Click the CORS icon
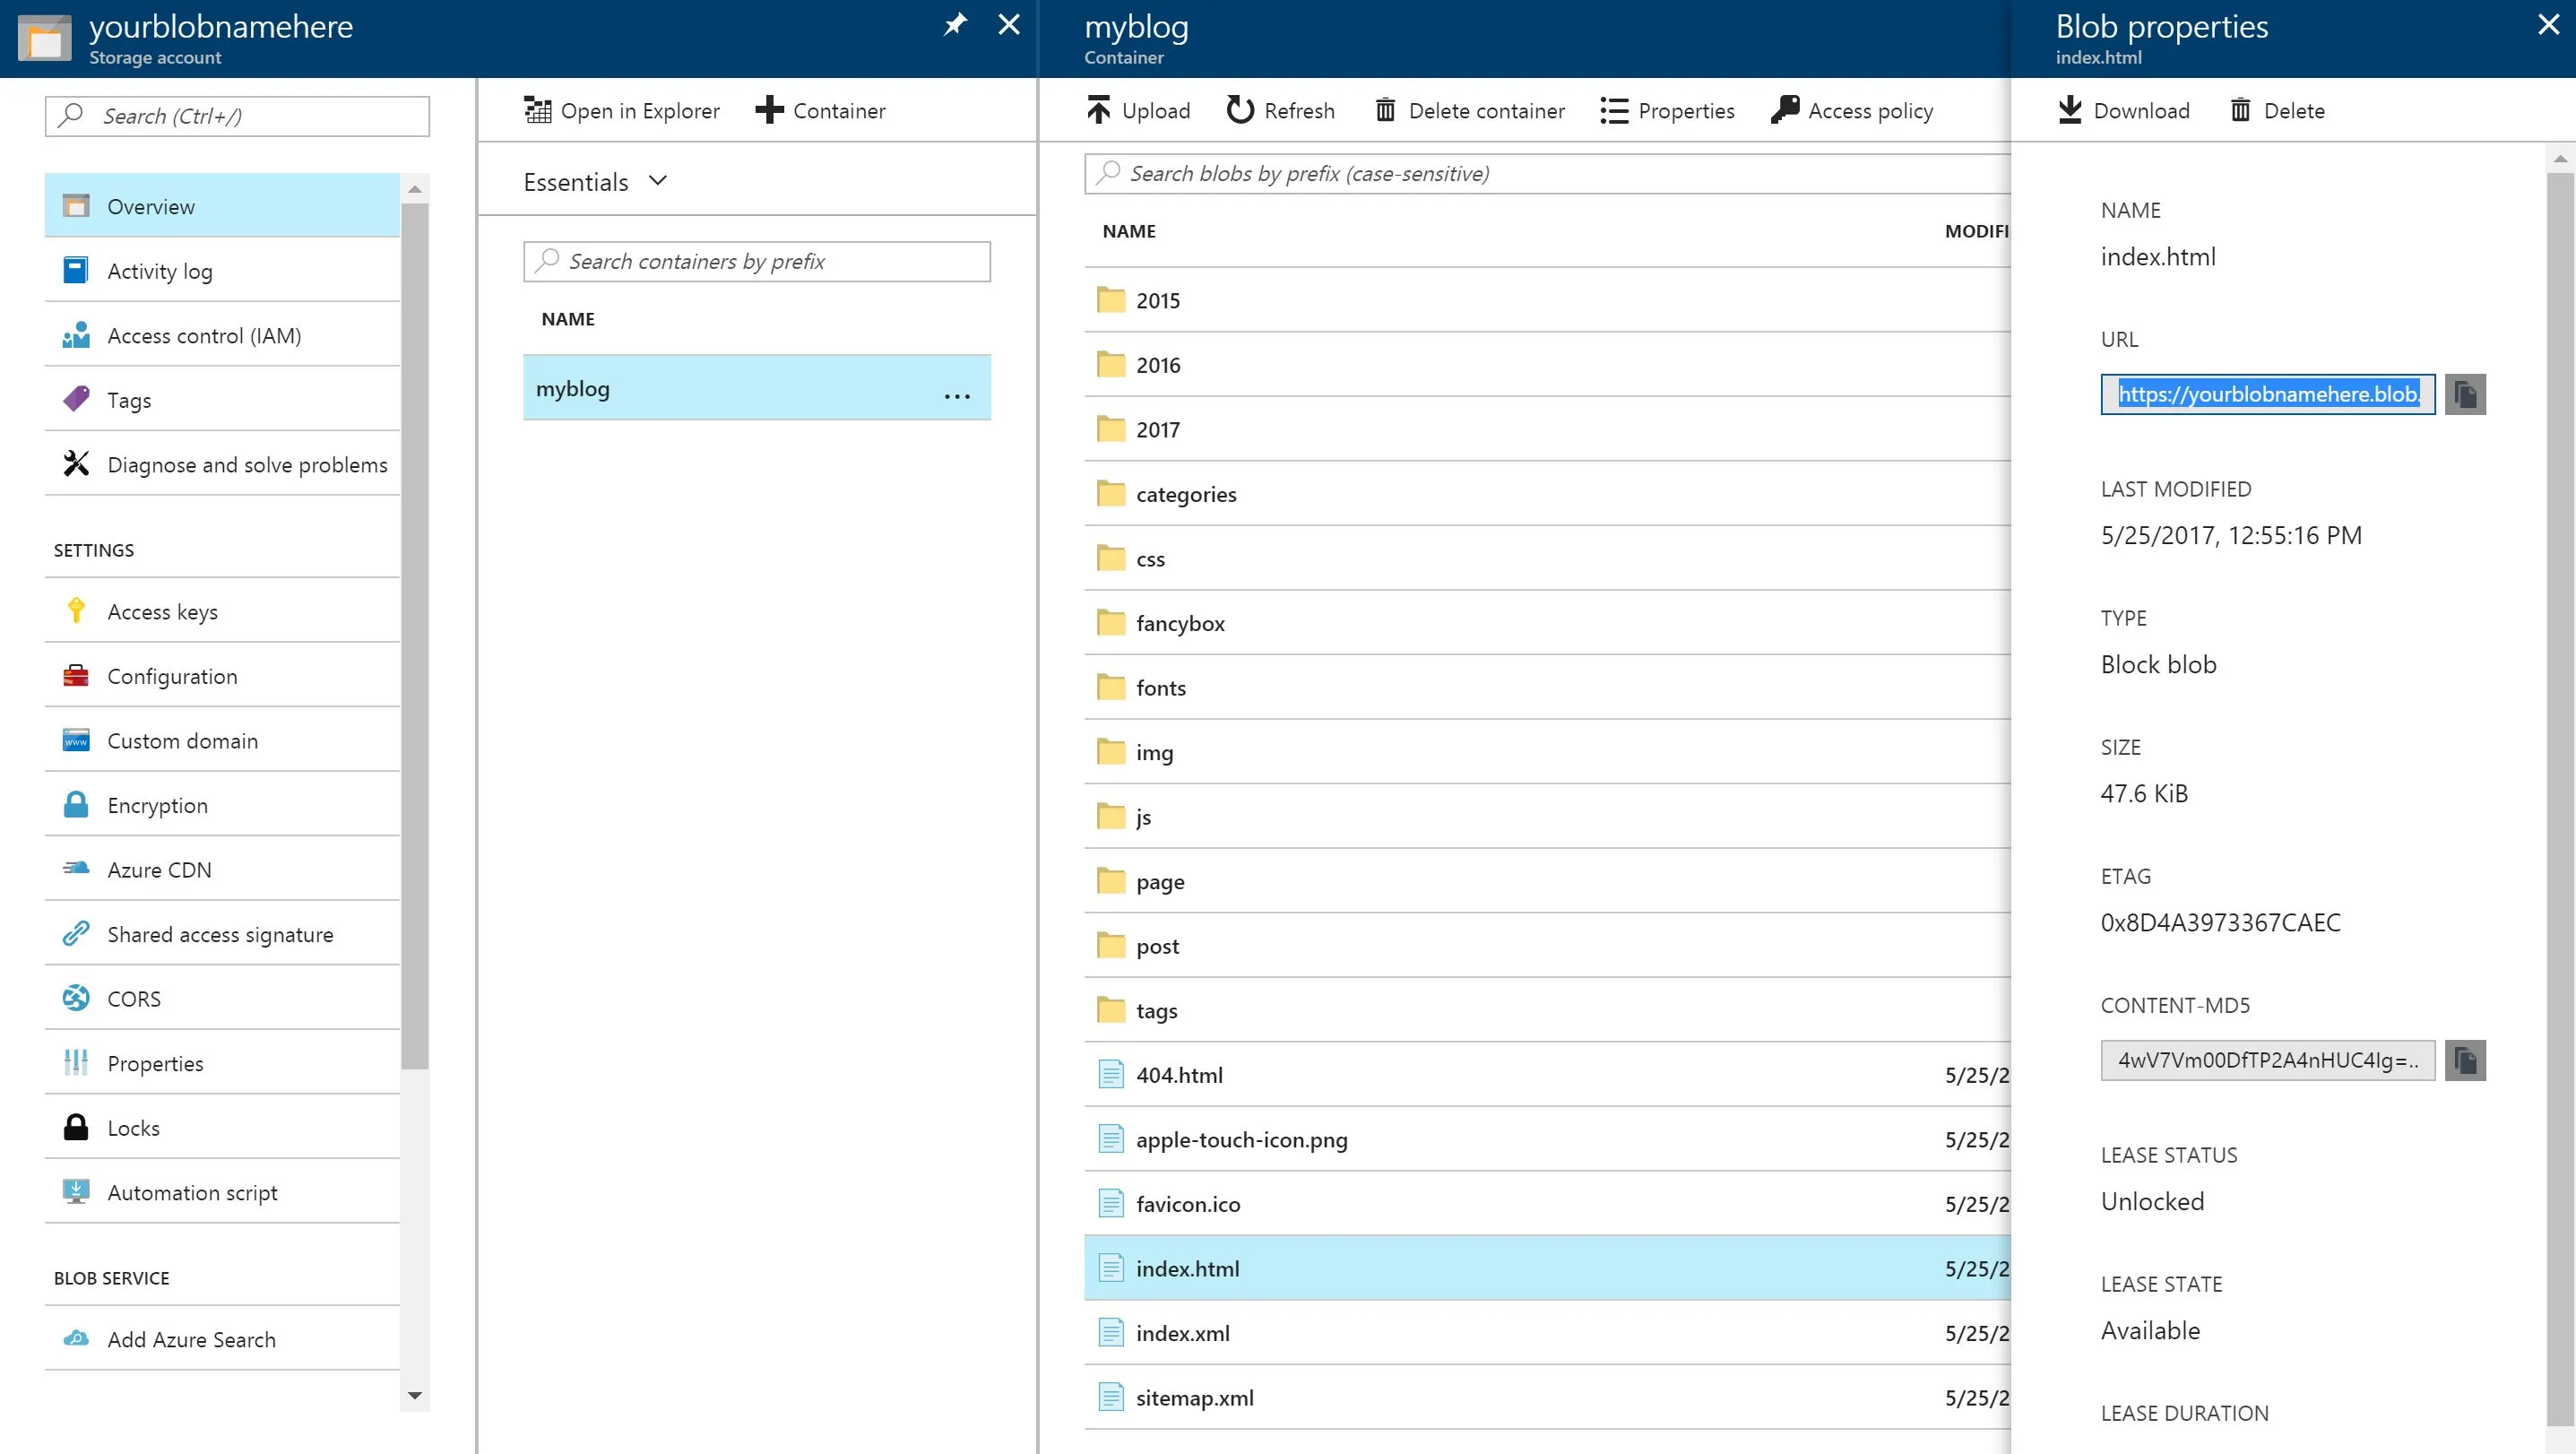This screenshot has width=2576, height=1454. [x=76, y=998]
